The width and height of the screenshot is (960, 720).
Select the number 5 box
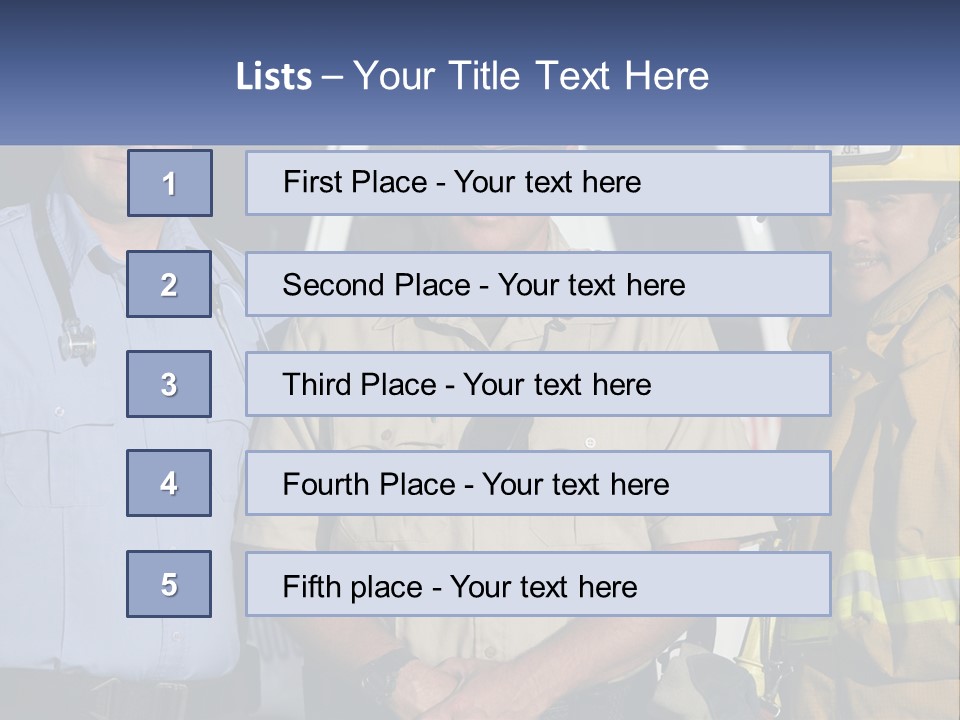[x=169, y=584]
